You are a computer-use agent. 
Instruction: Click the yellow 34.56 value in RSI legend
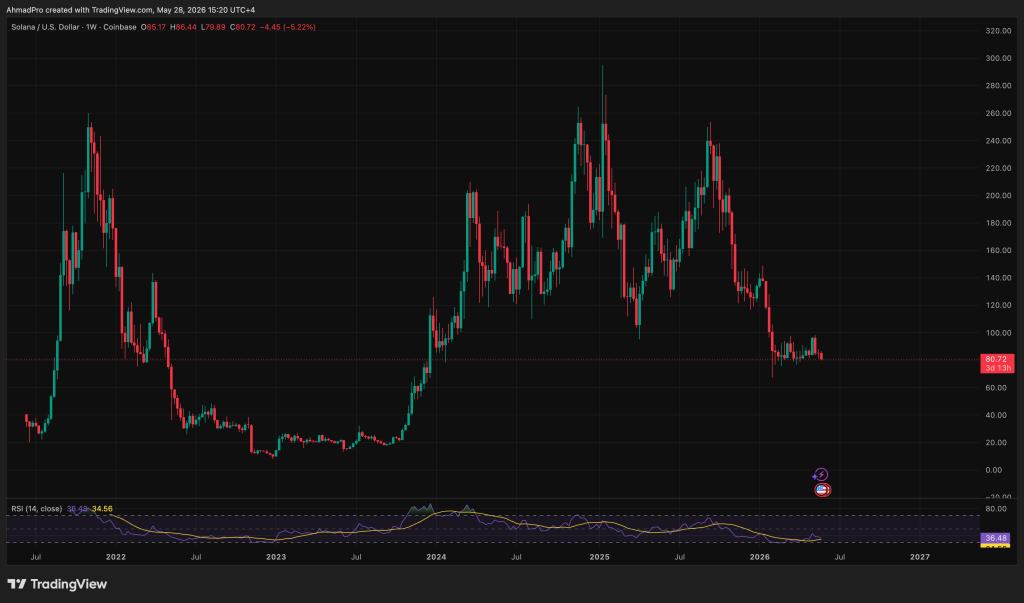pyautogui.click(x=102, y=508)
